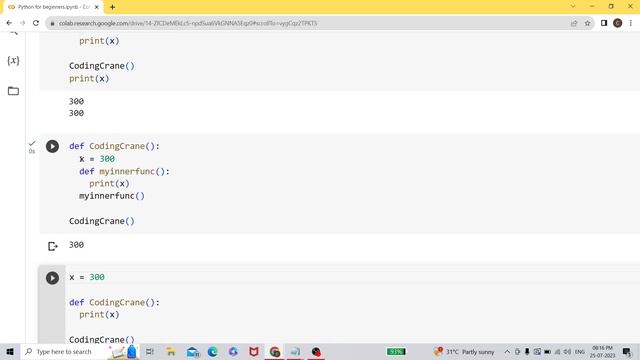Open the Chrome profile avatar
The width and height of the screenshot is (640, 360).
pos(617,23)
